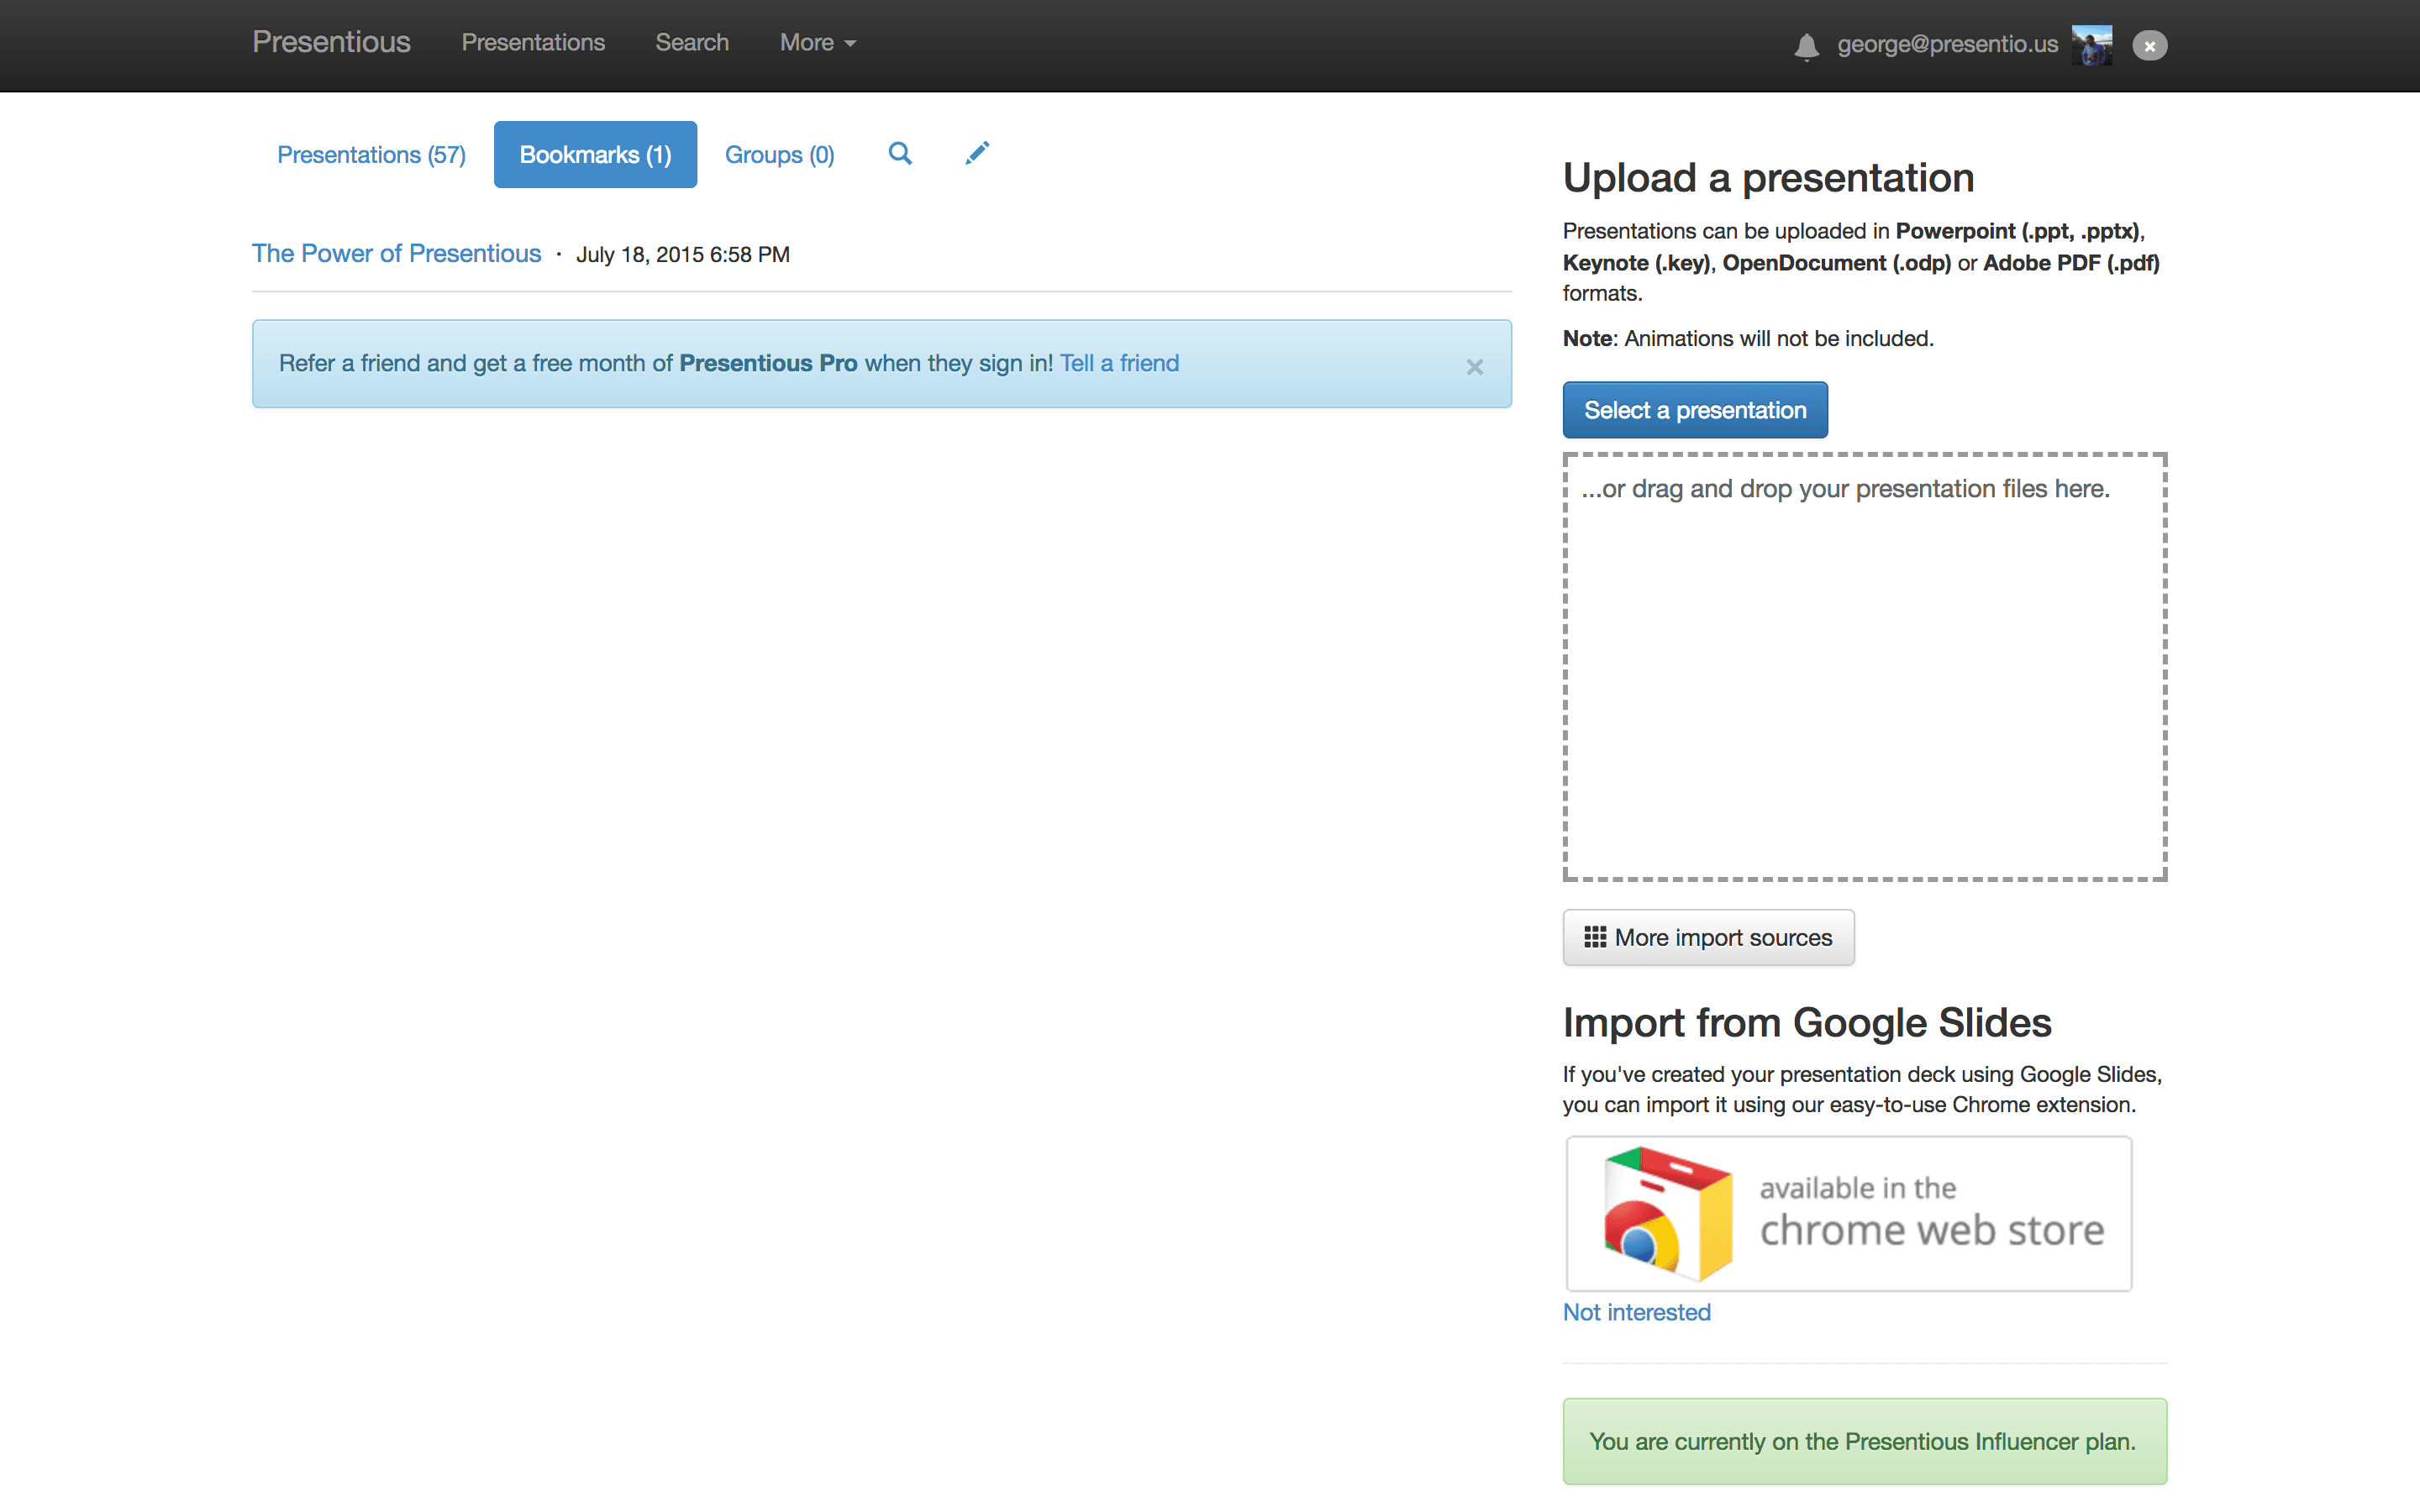Open More import sources grid button
The image size is (2420, 1512).
(1708, 937)
